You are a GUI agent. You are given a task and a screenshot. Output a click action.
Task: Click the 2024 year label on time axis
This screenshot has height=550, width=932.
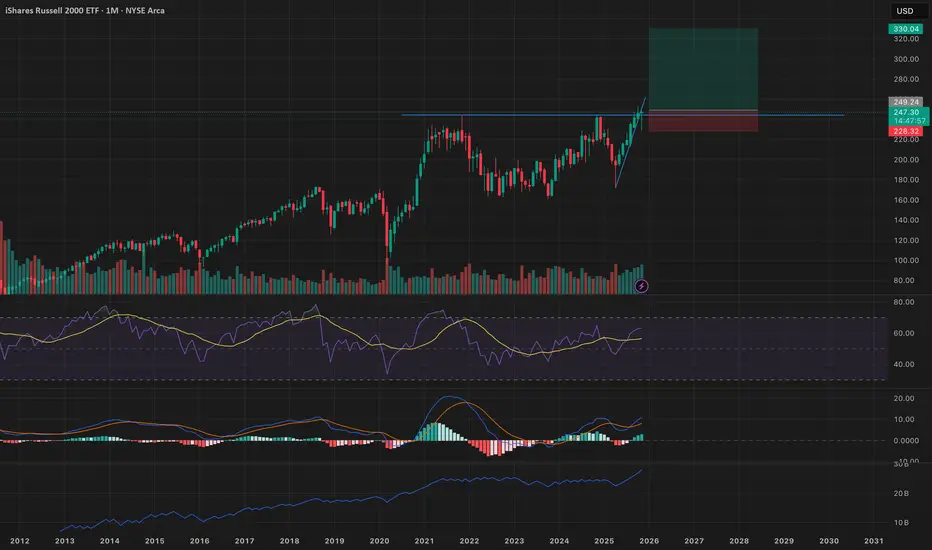point(559,540)
